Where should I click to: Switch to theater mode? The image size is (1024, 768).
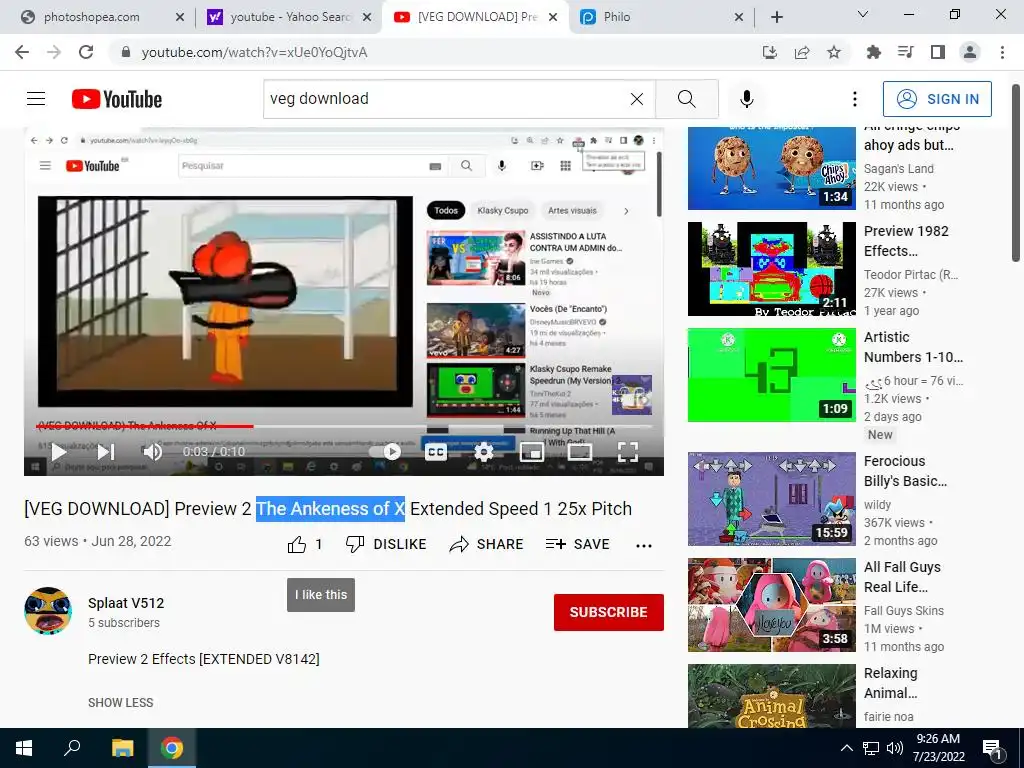[x=579, y=451]
